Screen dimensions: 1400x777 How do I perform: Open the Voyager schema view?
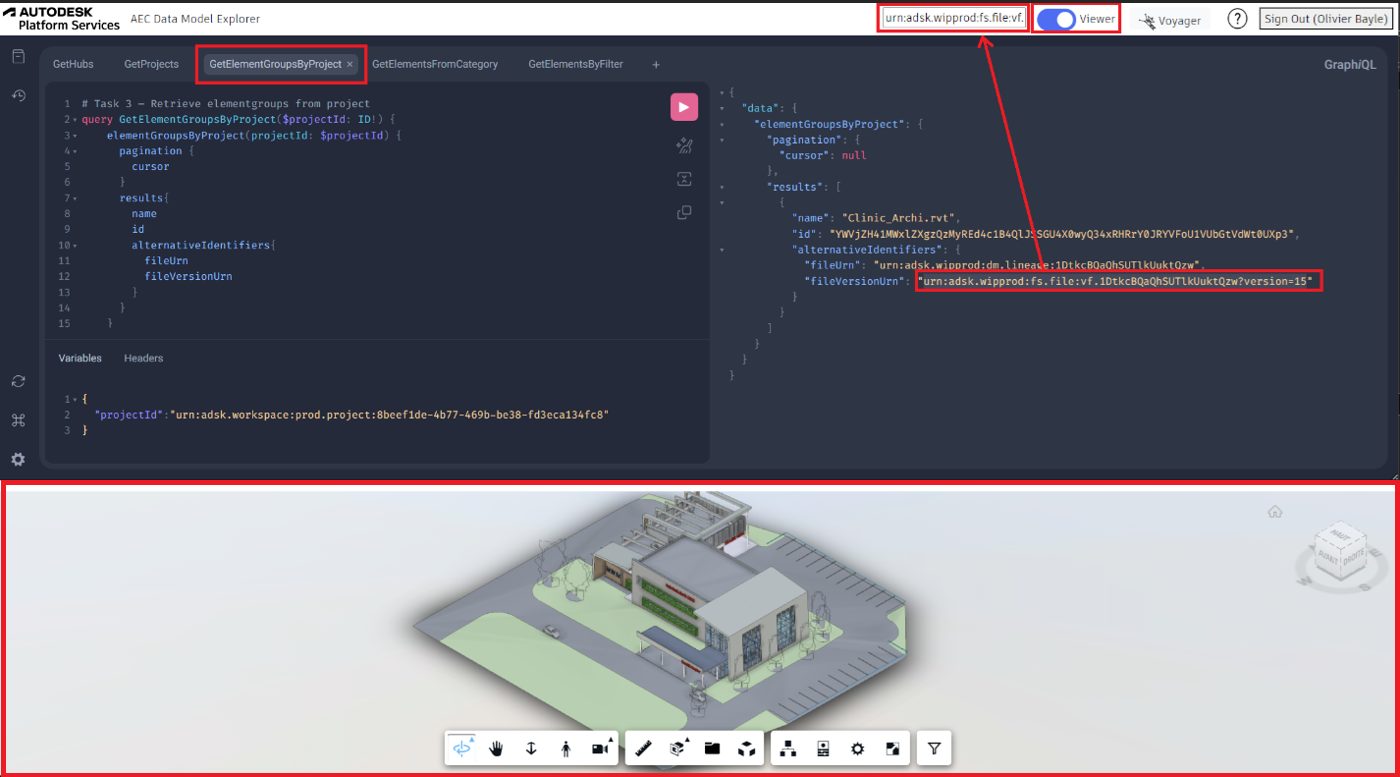1169,19
